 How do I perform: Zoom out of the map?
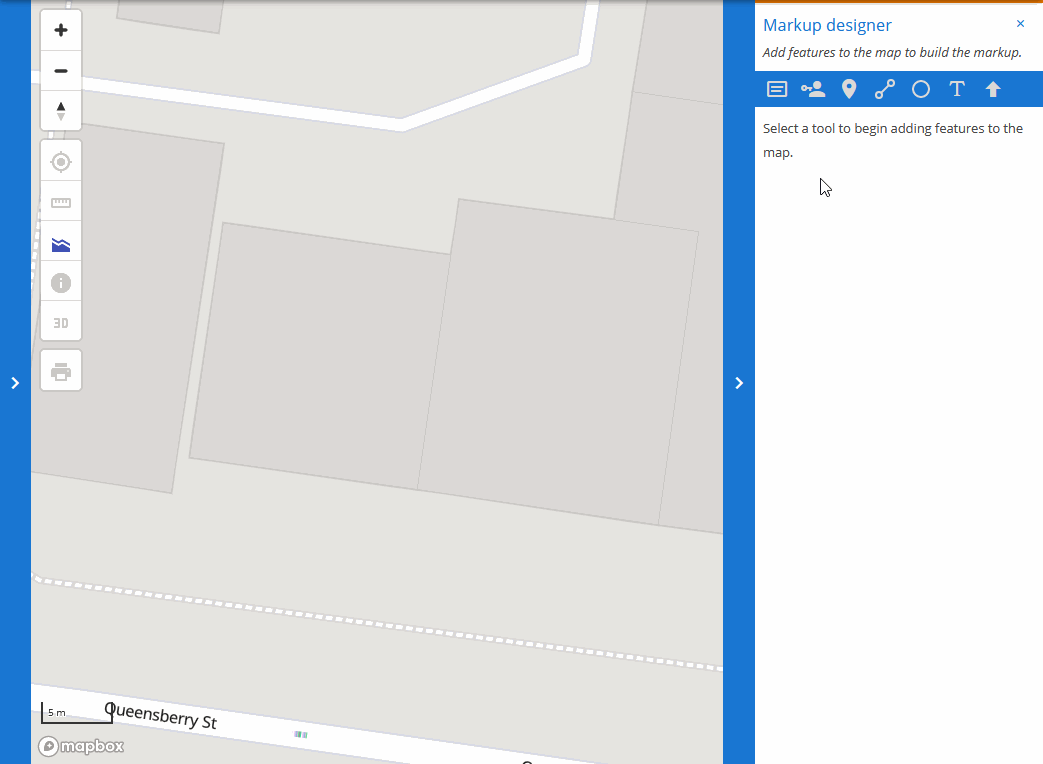[x=60, y=69]
